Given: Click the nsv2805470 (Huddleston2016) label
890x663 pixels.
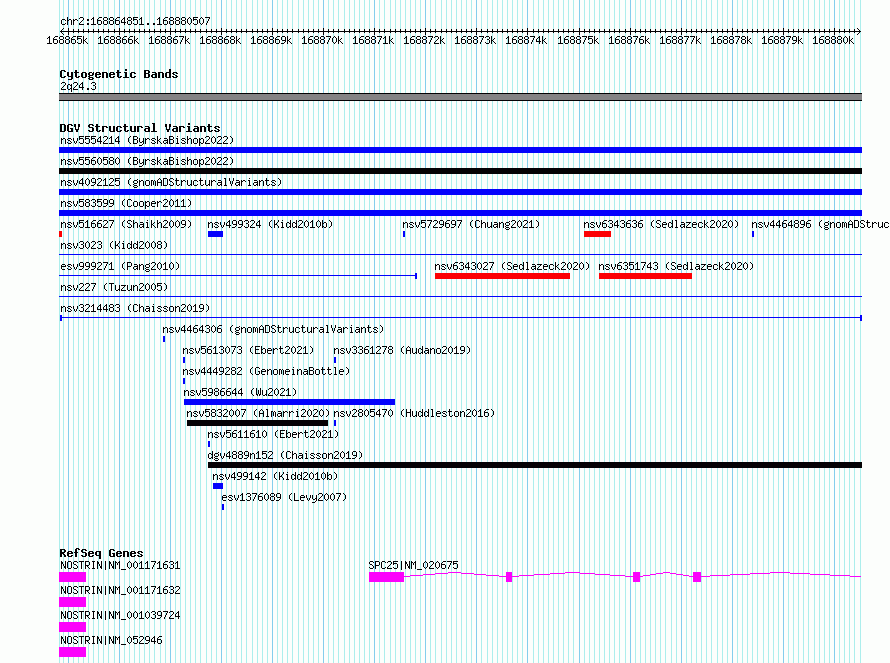Looking at the screenshot, I should click(x=414, y=413).
